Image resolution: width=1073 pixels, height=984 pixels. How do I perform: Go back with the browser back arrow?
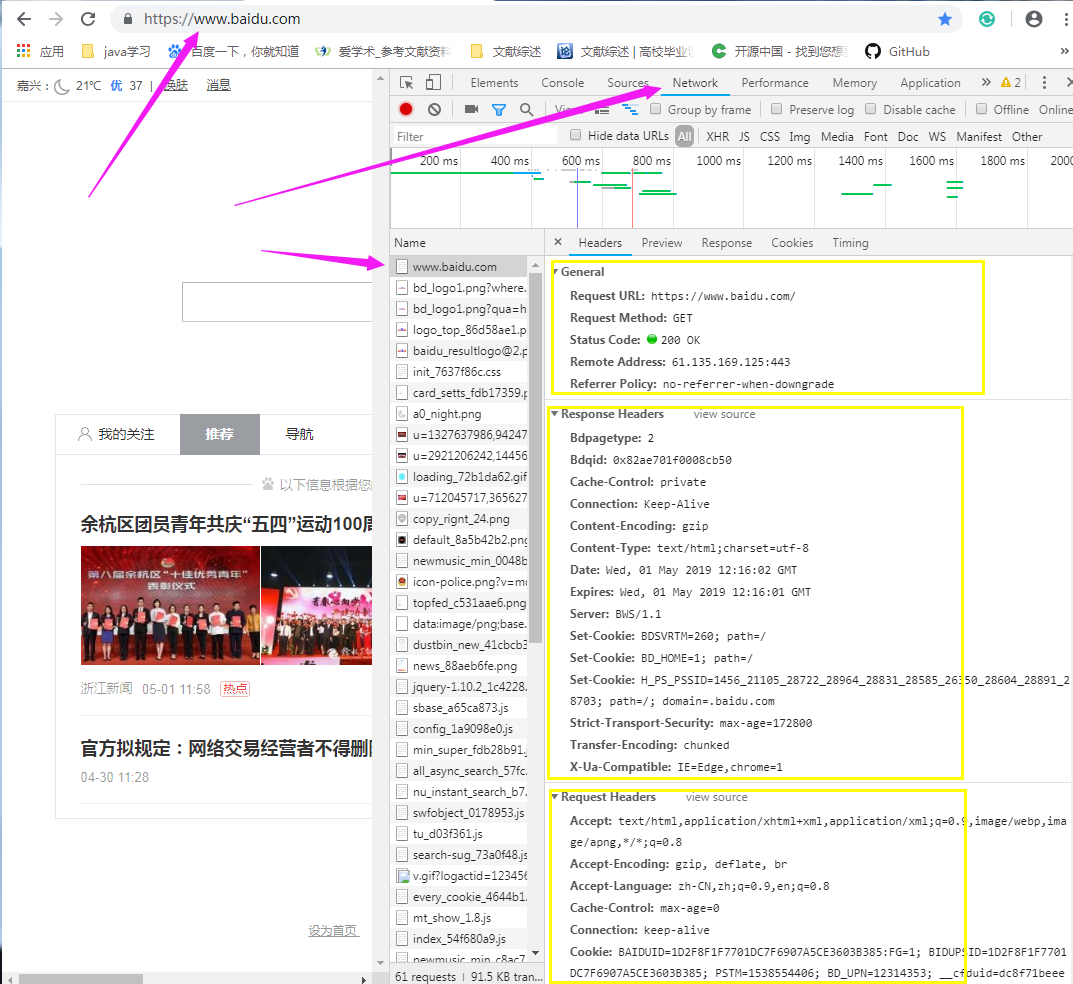point(24,19)
